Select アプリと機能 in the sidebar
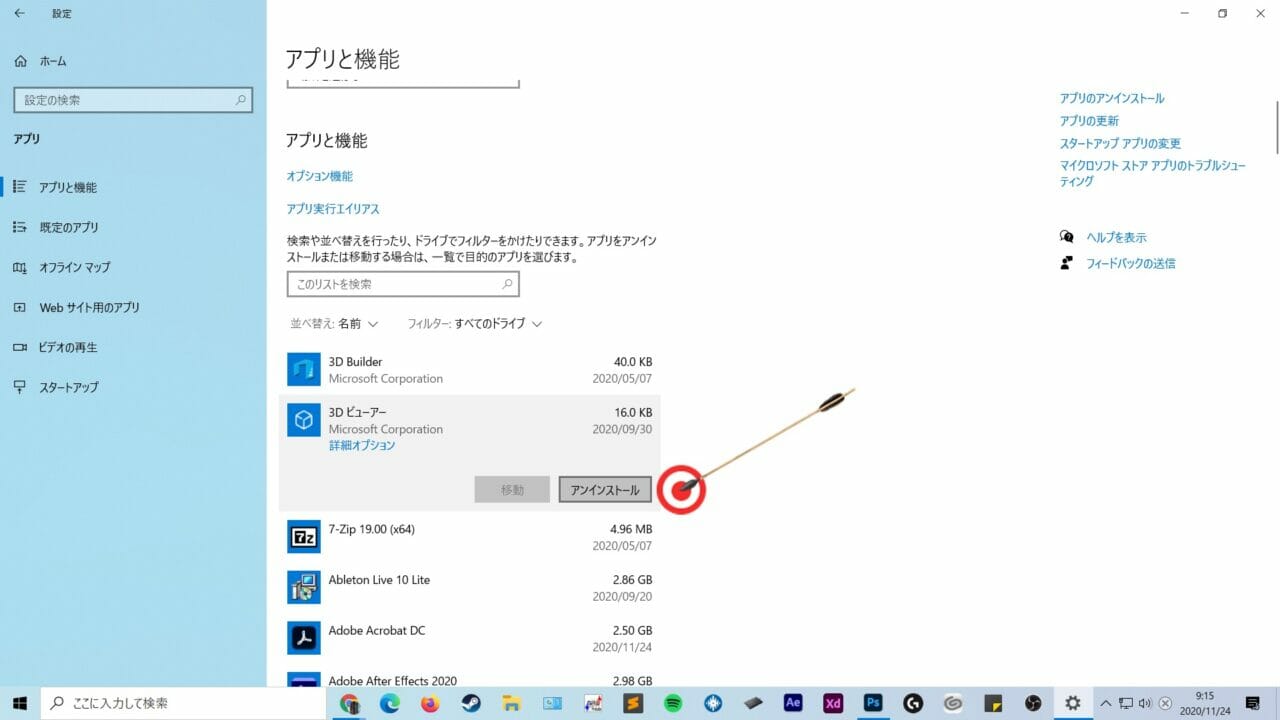The height and width of the screenshot is (720, 1280). 68,187
